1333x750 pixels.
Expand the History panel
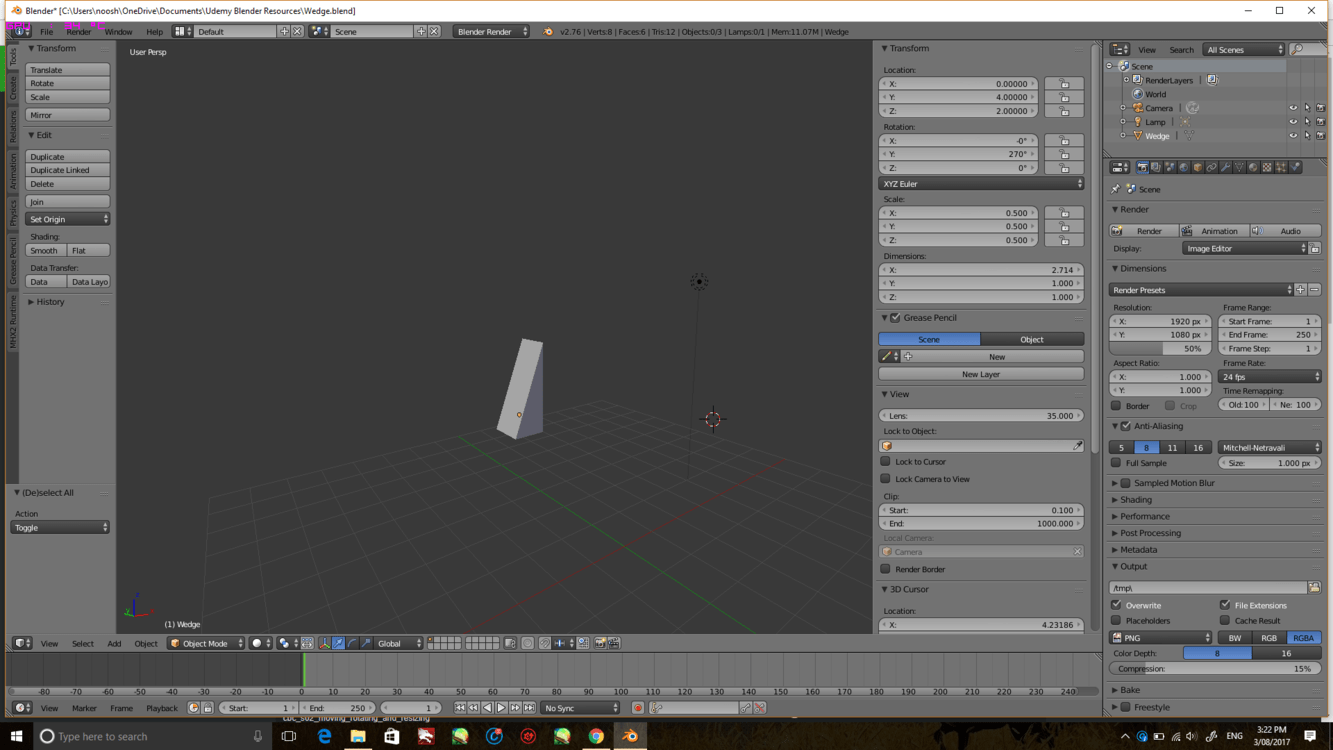pos(50,302)
